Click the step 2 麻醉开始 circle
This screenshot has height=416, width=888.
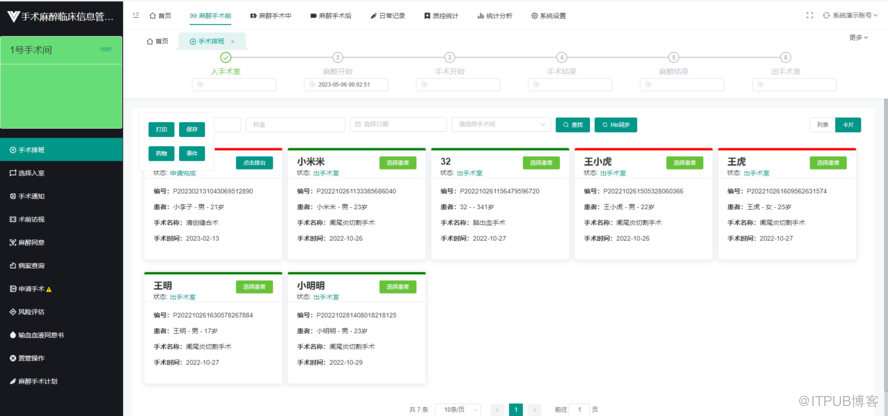[338, 58]
